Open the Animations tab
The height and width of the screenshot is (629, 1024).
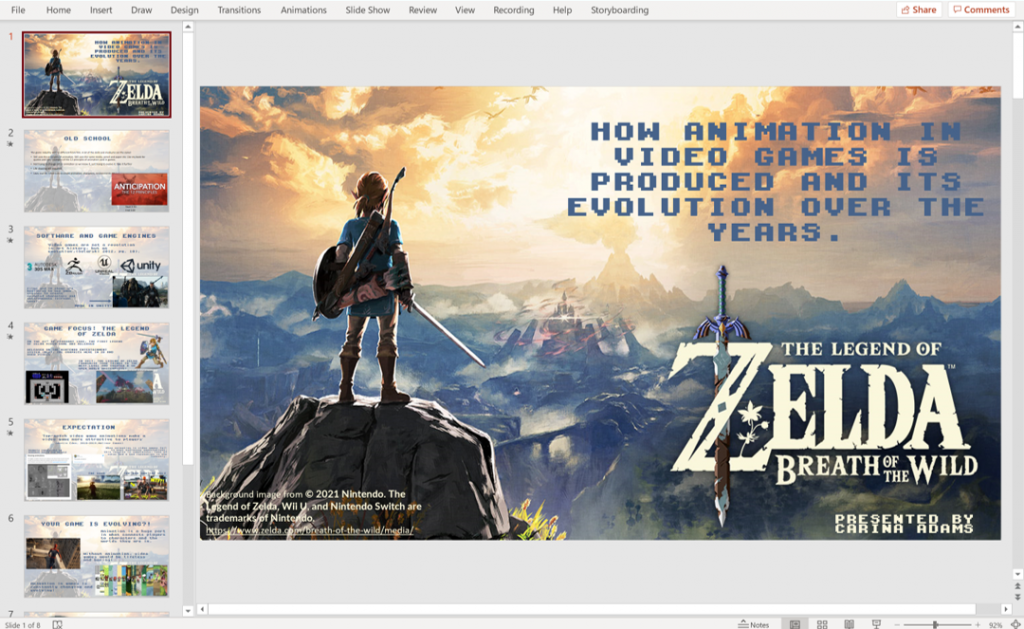[x=304, y=10]
